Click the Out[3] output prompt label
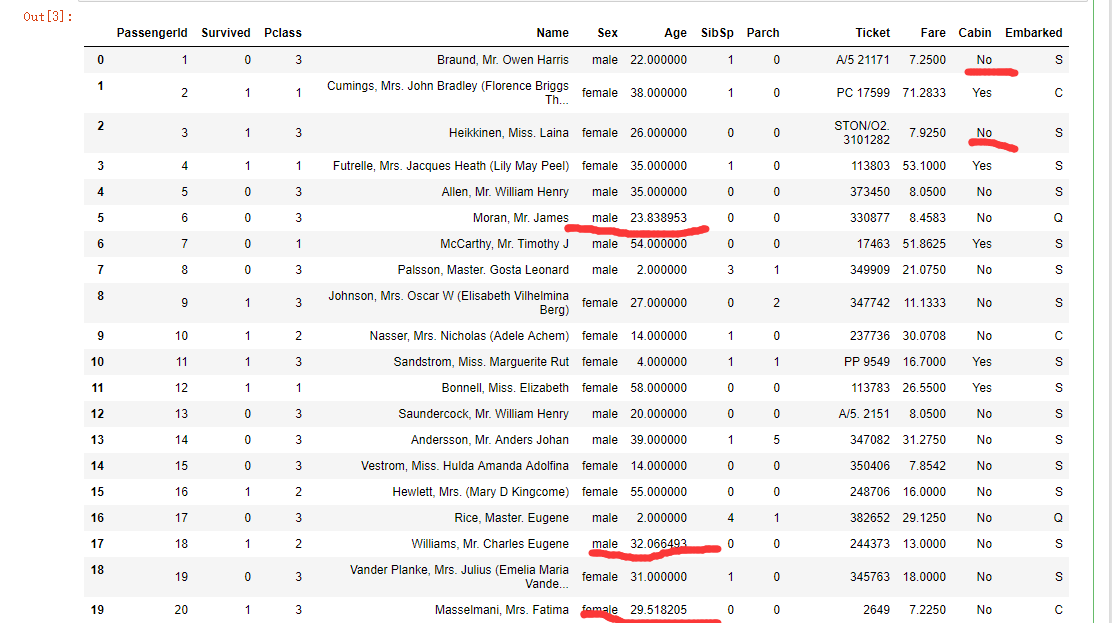Viewport: 1112px width, 623px height. 48,16
